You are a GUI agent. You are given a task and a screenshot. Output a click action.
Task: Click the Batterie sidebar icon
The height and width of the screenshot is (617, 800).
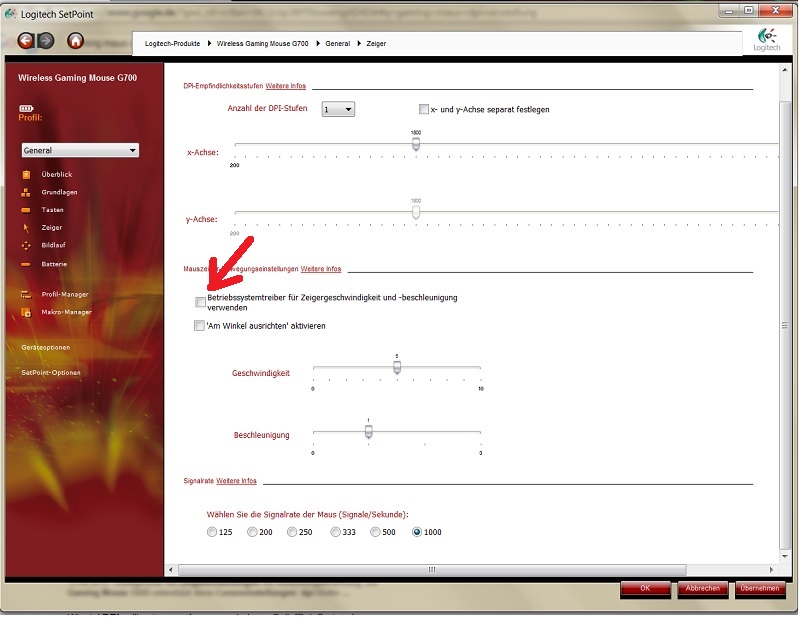[26, 264]
